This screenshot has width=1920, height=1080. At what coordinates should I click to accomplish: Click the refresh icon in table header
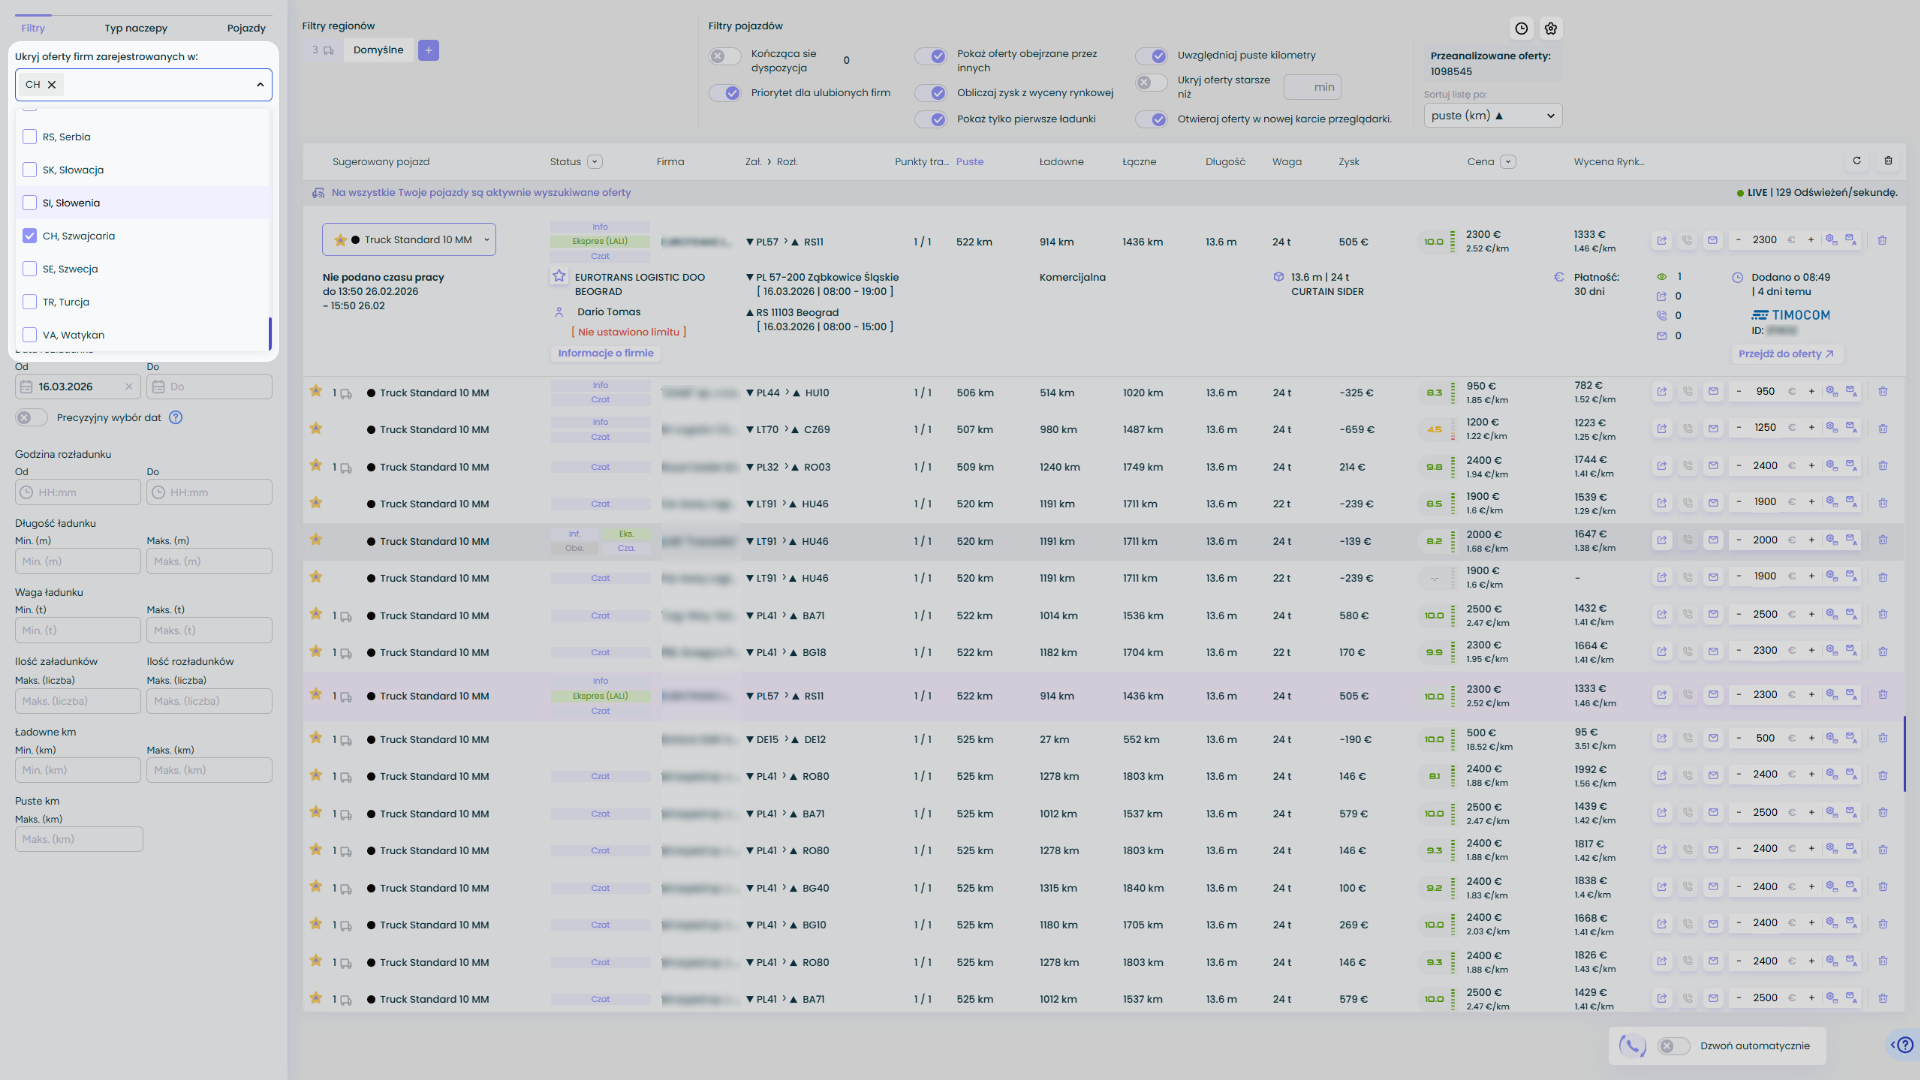tap(1857, 161)
